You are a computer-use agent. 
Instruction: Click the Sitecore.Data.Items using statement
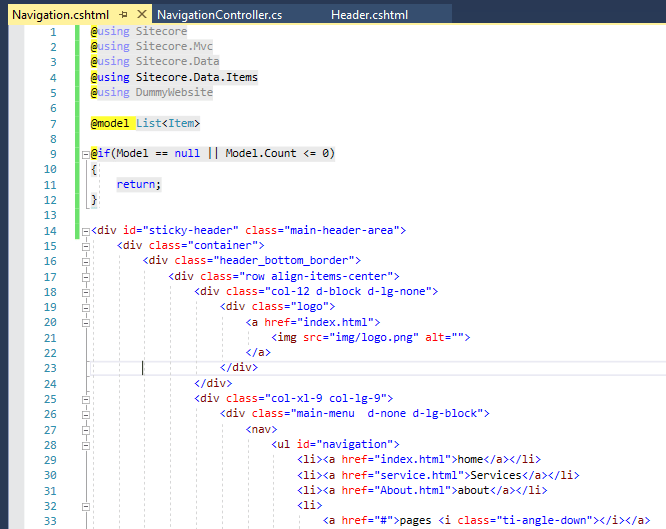(x=197, y=77)
